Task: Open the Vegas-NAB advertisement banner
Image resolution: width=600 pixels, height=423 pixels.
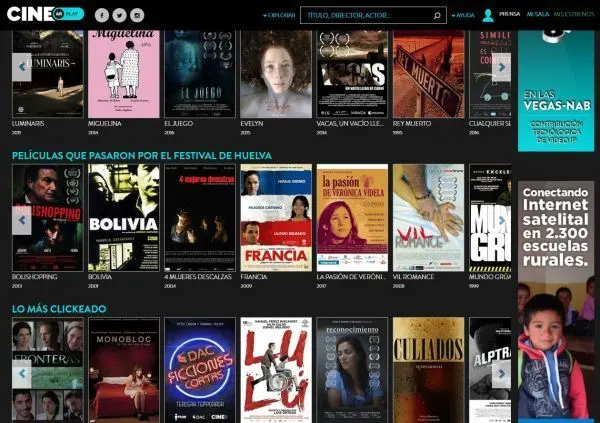Action: click(556, 91)
